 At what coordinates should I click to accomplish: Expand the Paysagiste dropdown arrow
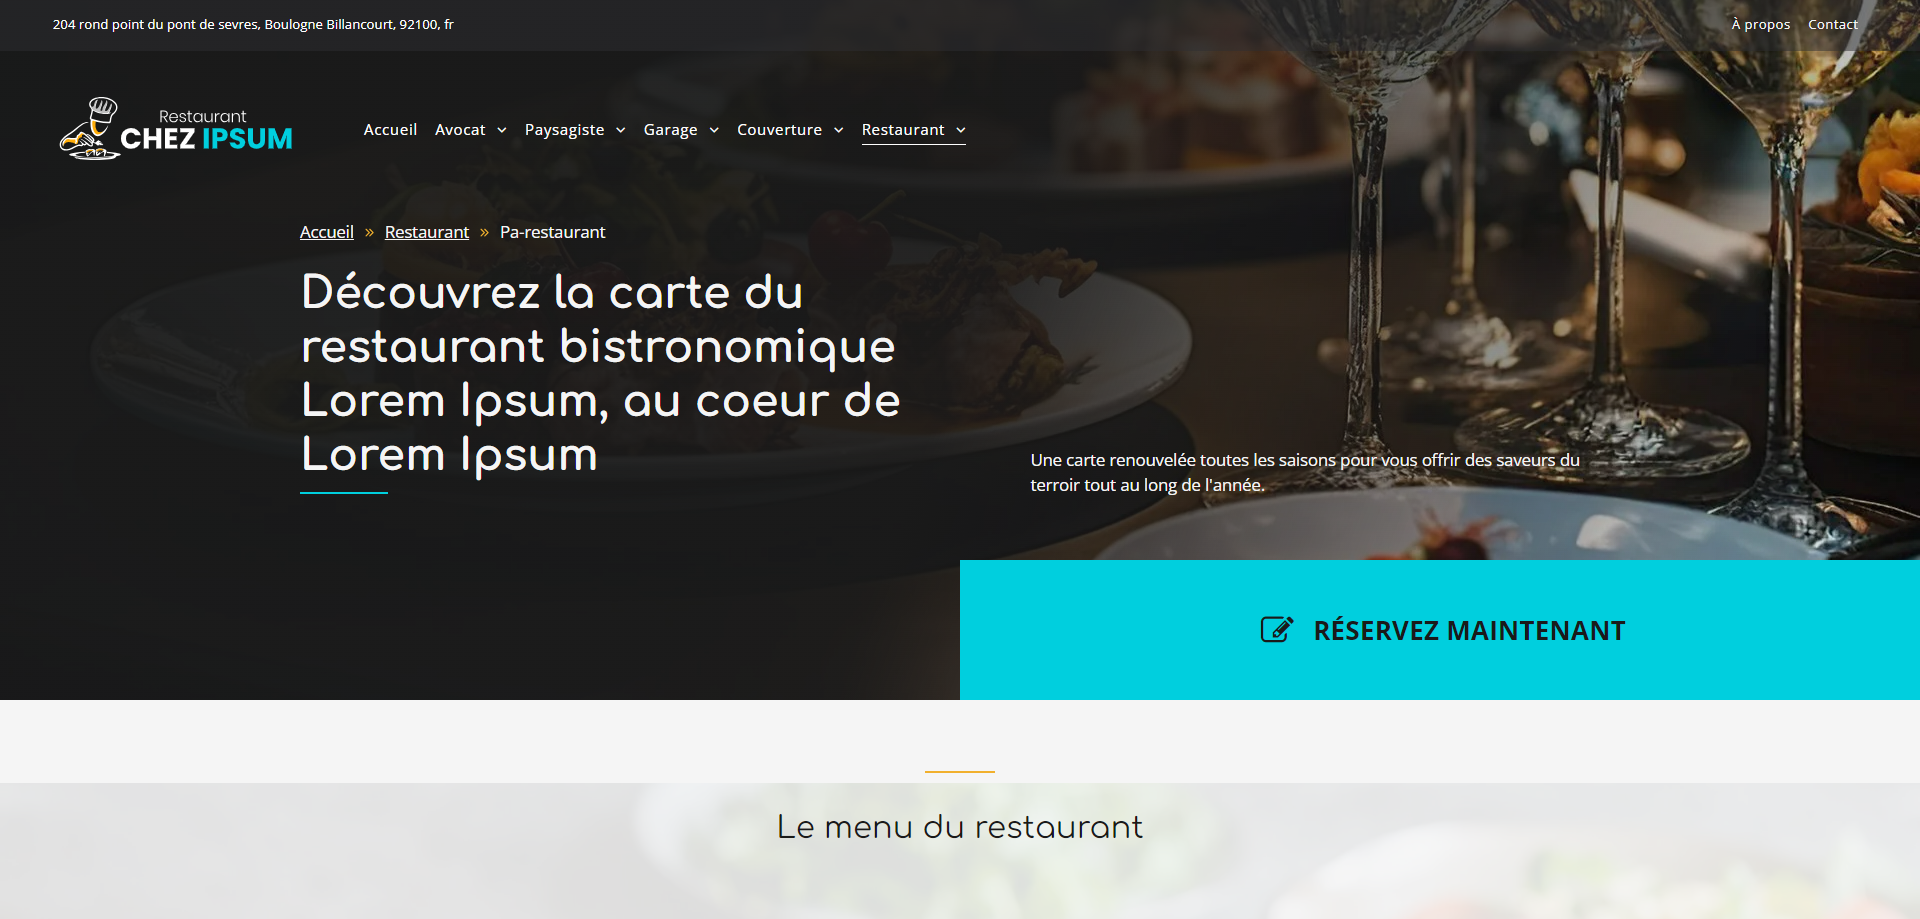click(621, 130)
